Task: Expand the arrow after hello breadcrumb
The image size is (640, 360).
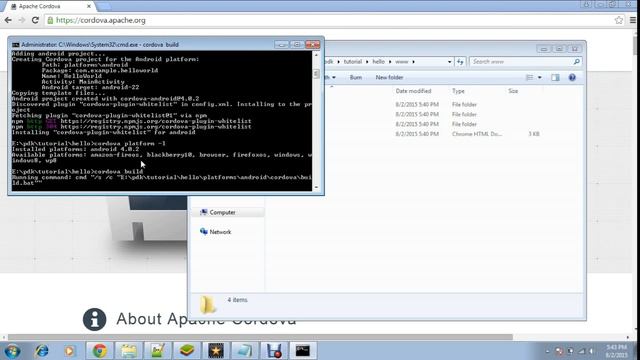Action: point(390,62)
